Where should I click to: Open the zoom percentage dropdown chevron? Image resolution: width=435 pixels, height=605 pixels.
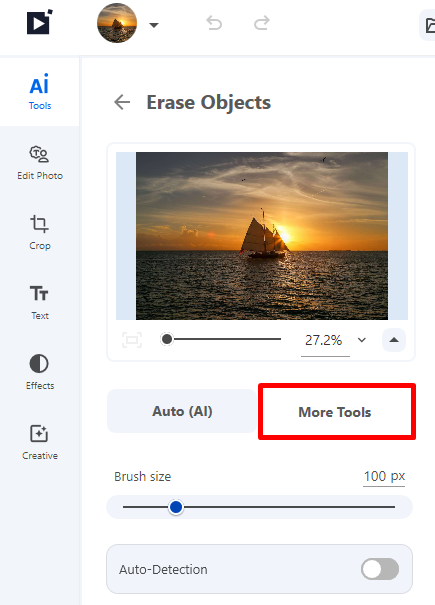tap(362, 340)
